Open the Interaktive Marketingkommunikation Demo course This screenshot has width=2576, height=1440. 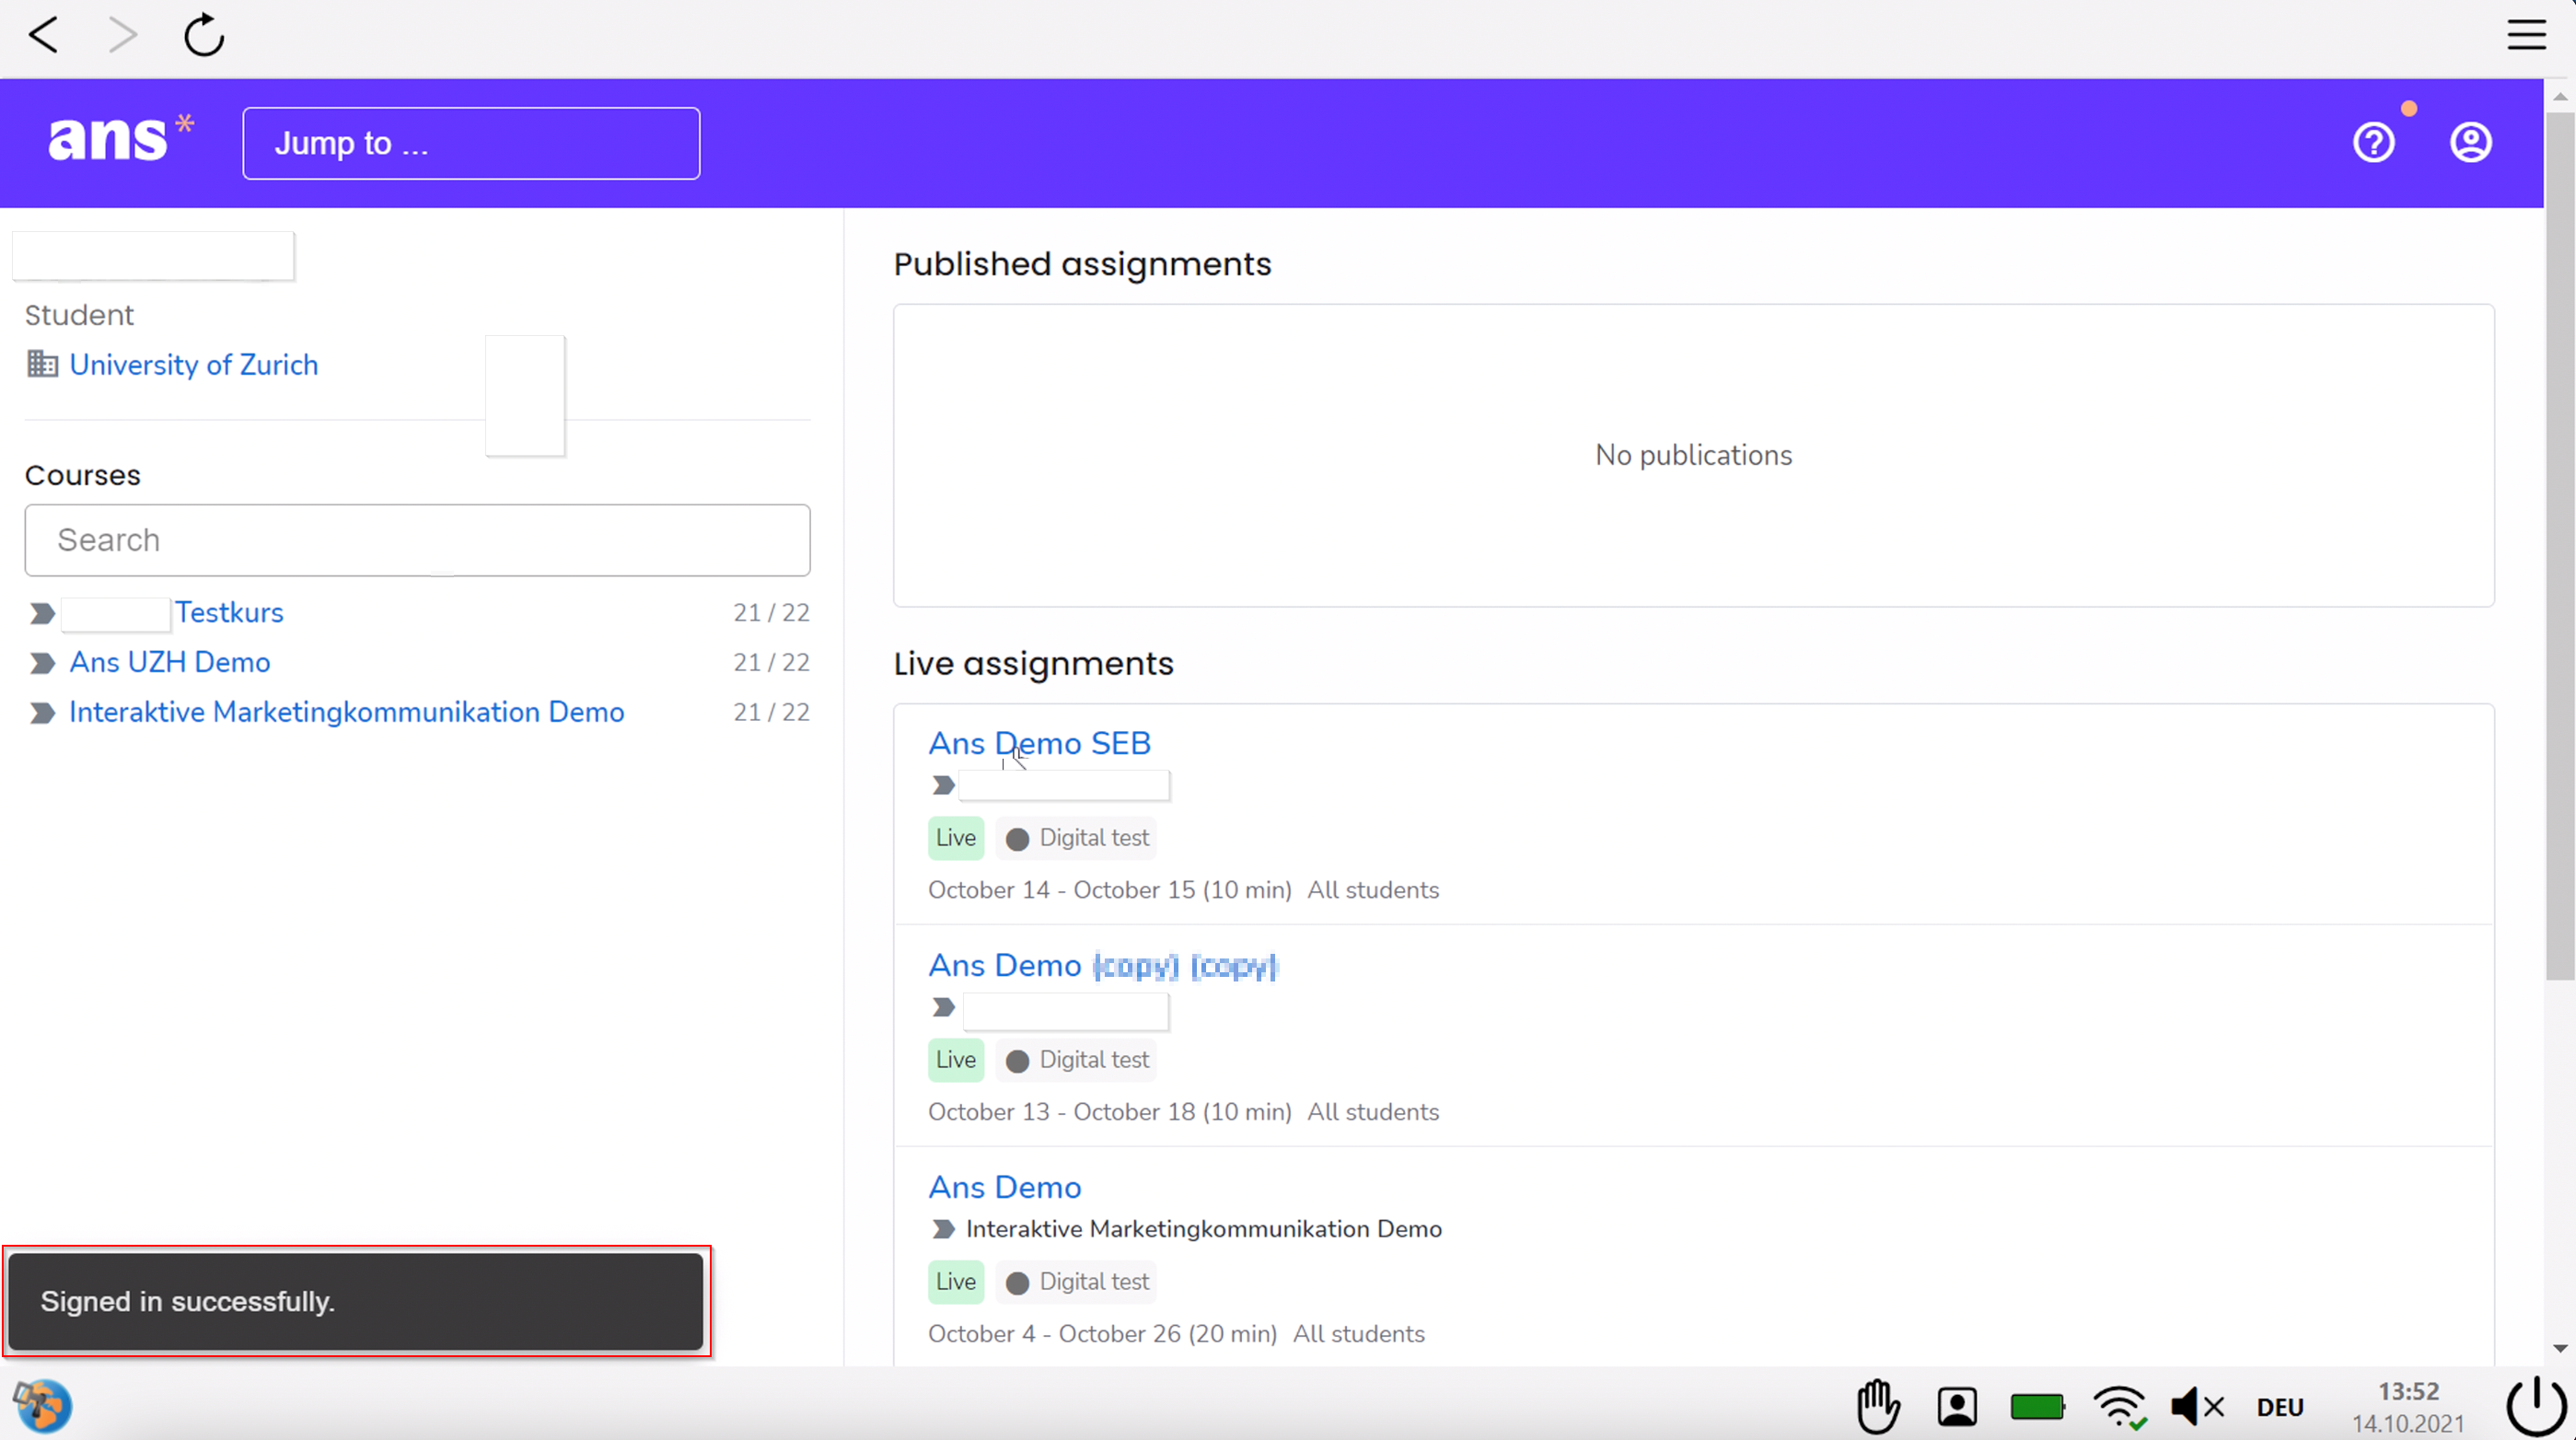click(x=346, y=712)
